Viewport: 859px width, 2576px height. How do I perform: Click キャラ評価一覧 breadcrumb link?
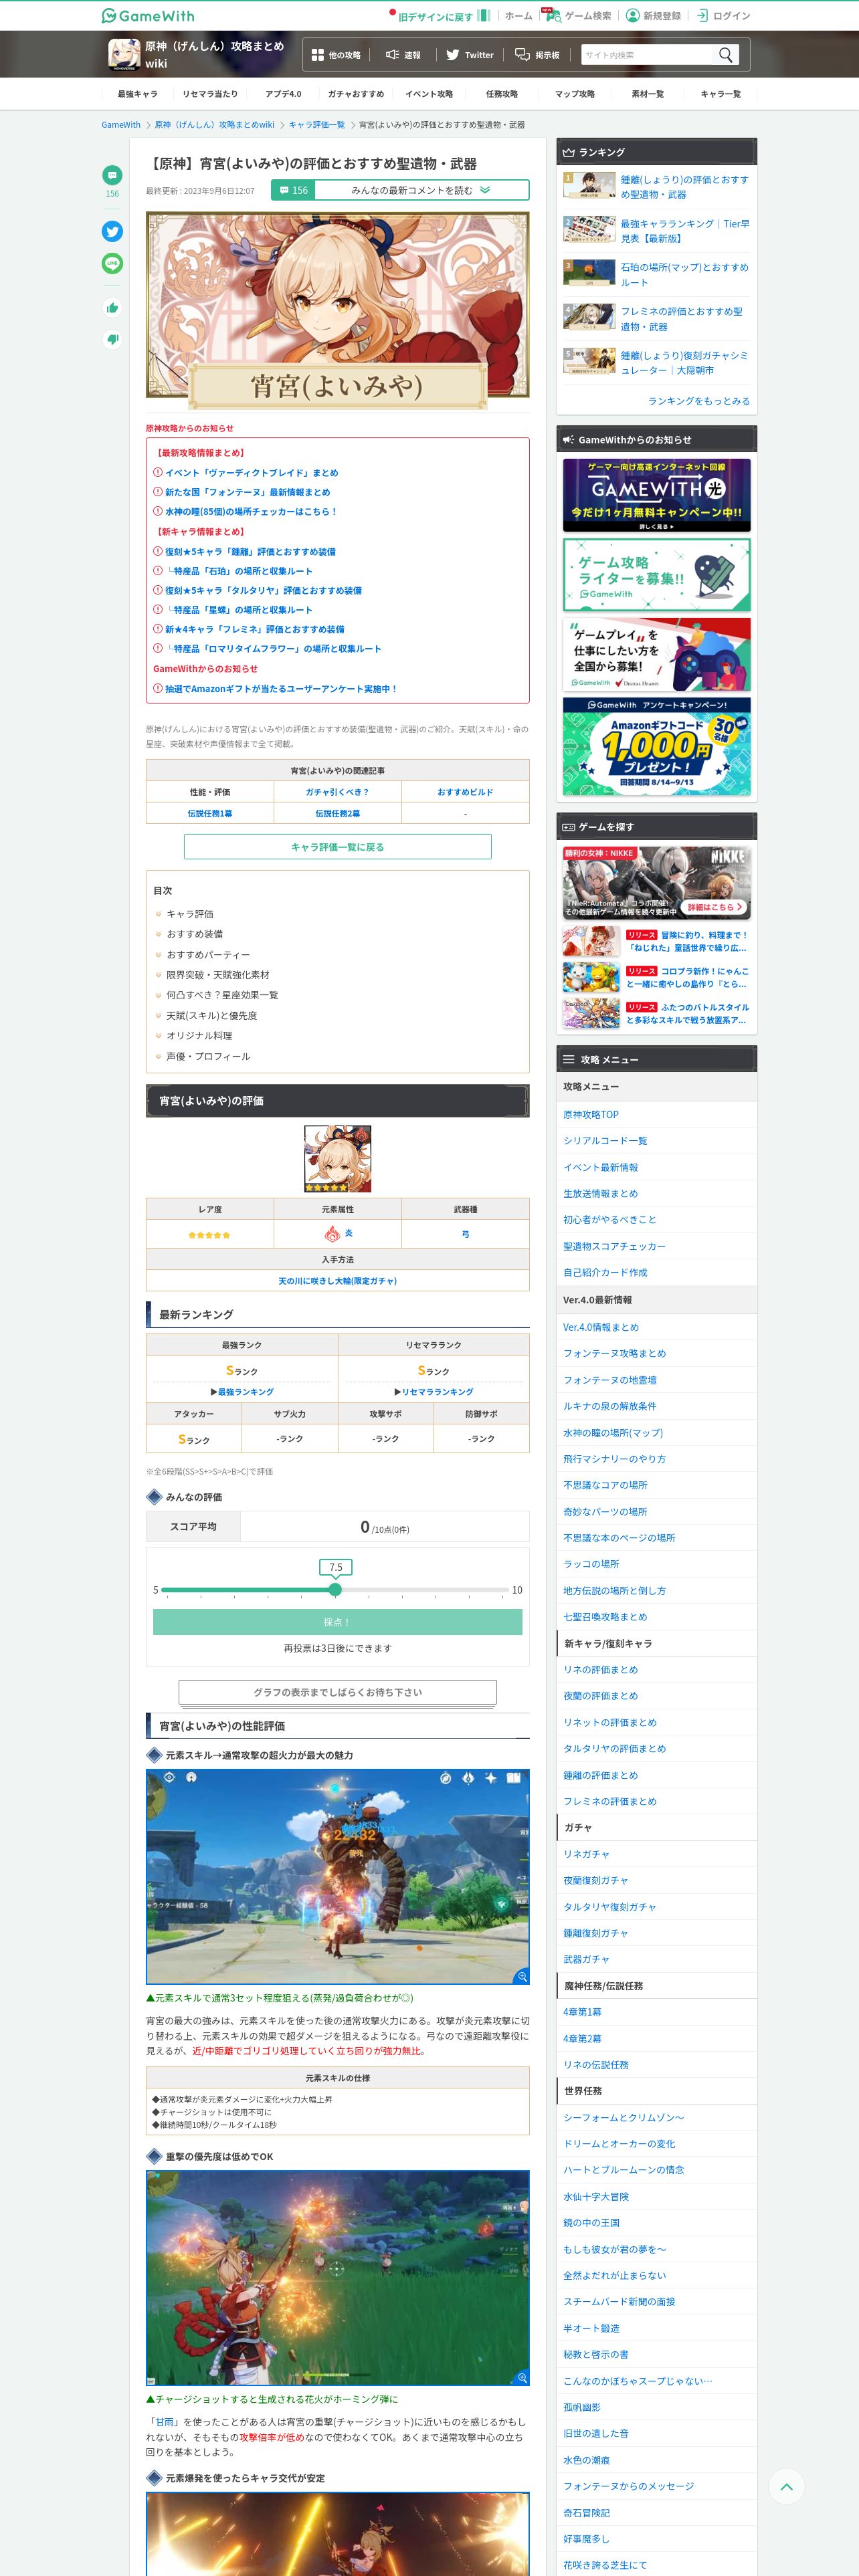pyautogui.click(x=316, y=125)
